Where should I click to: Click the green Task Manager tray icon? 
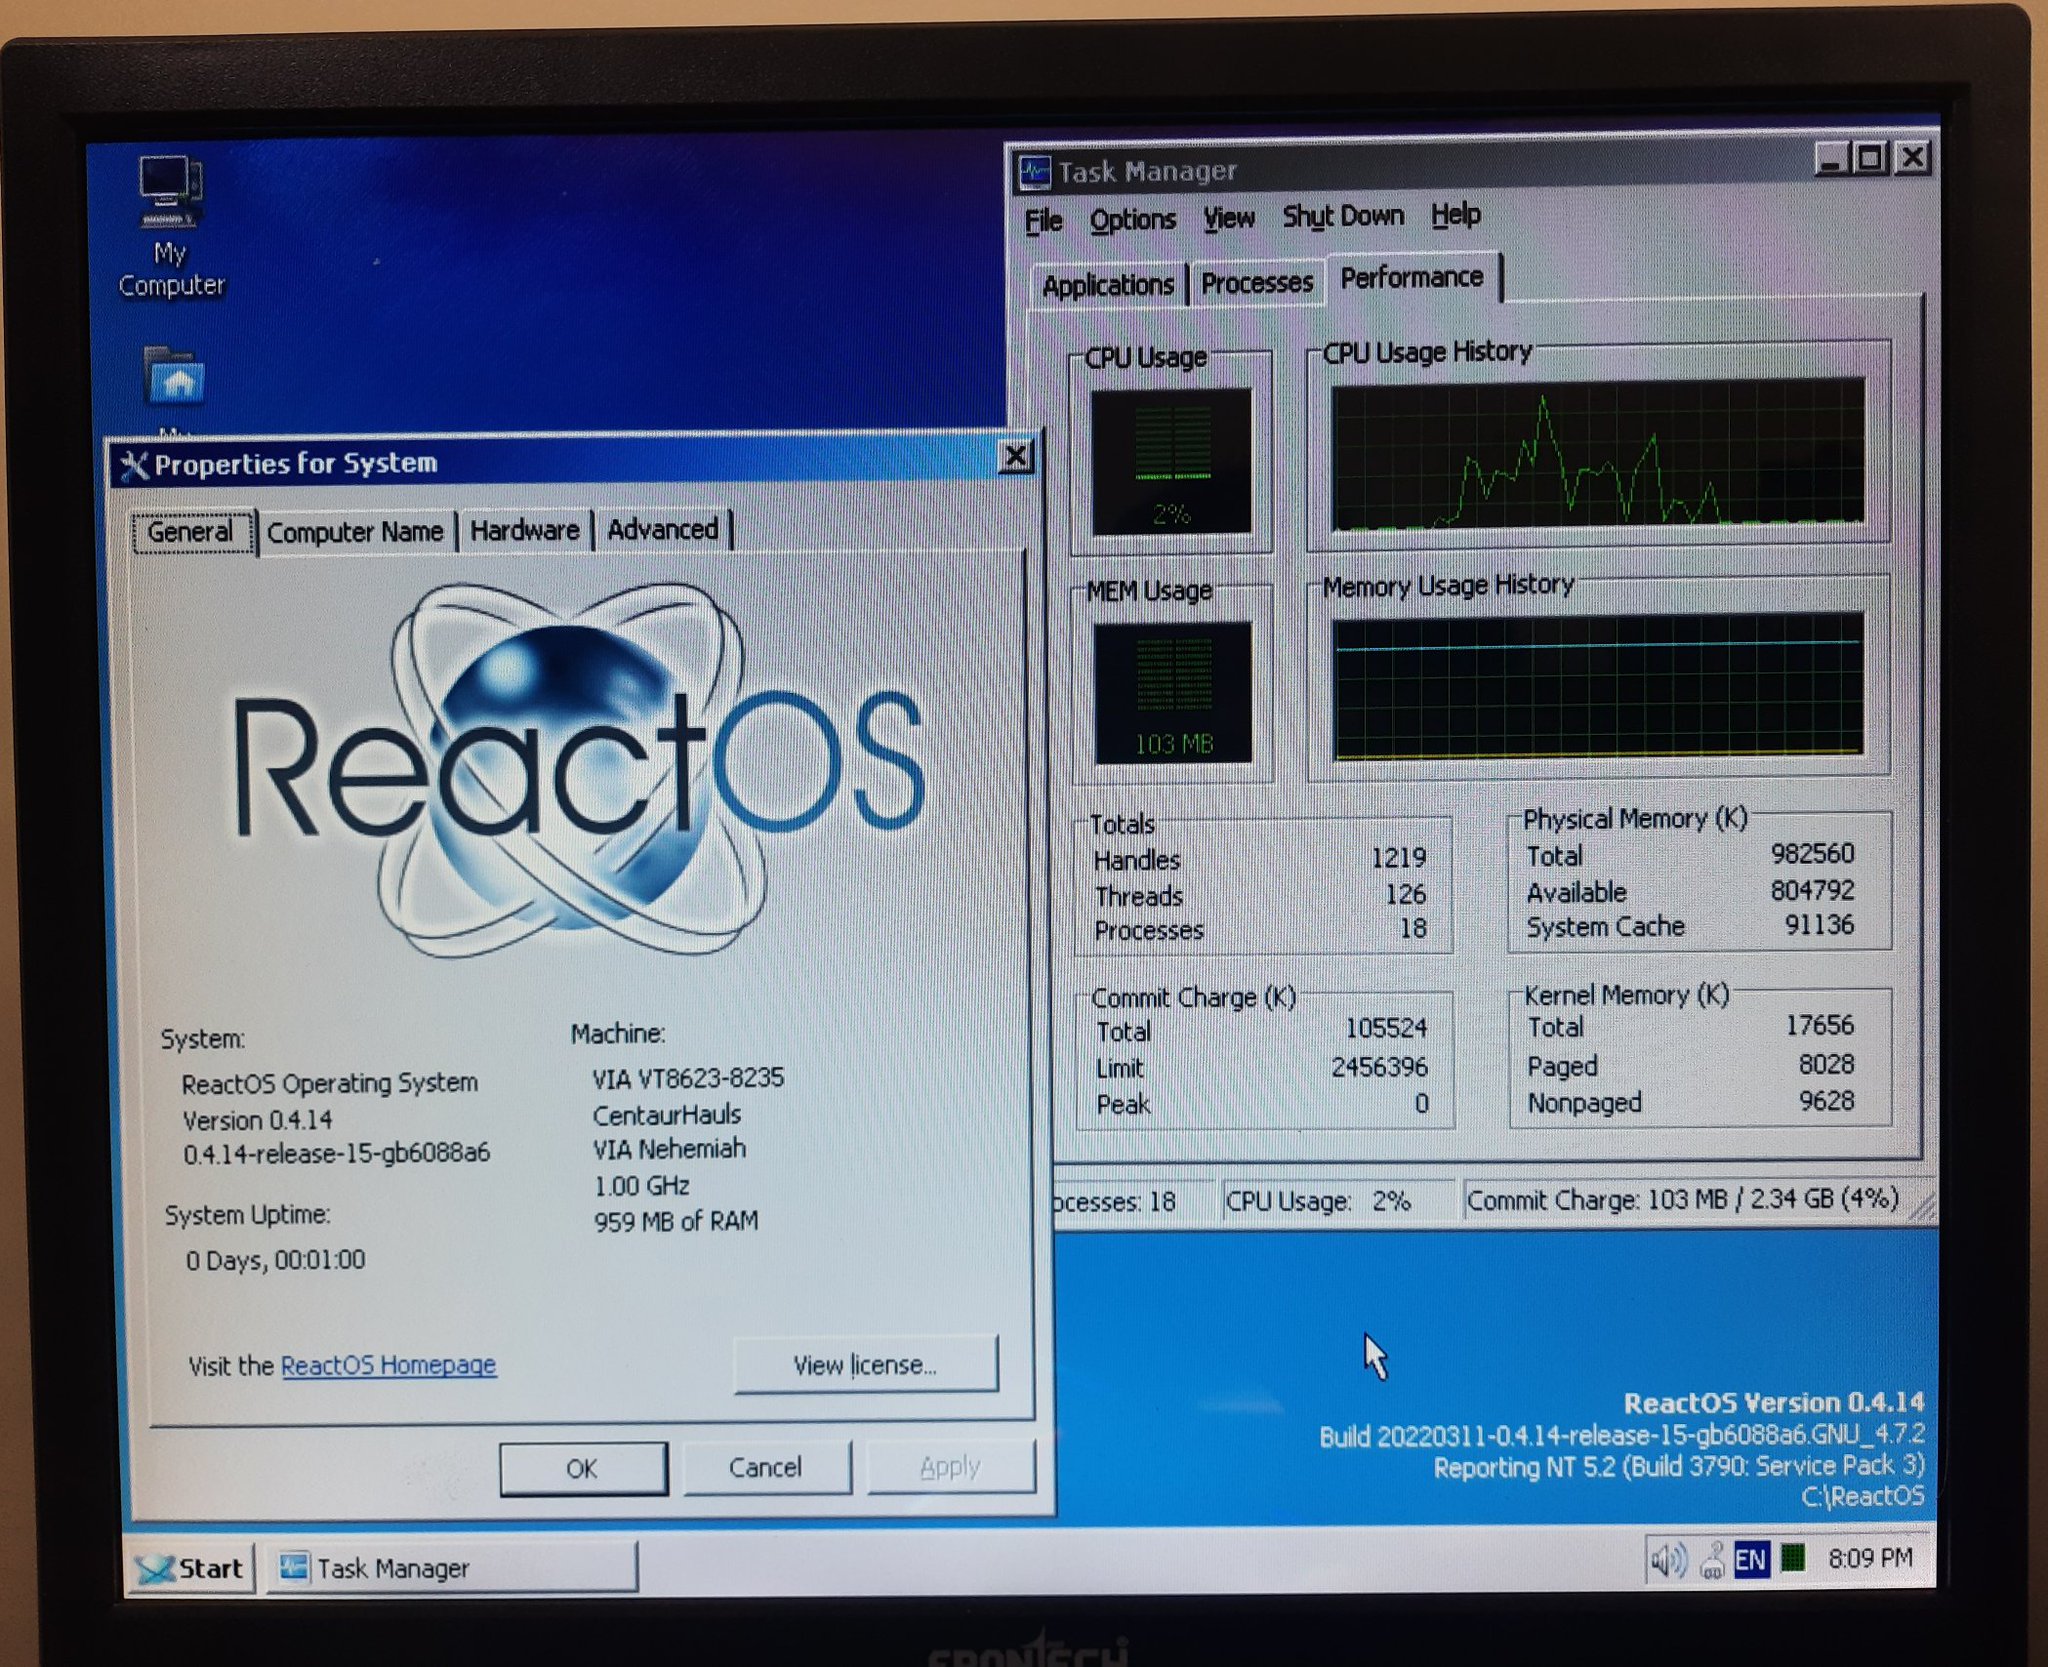pyautogui.click(x=1793, y=1557)
